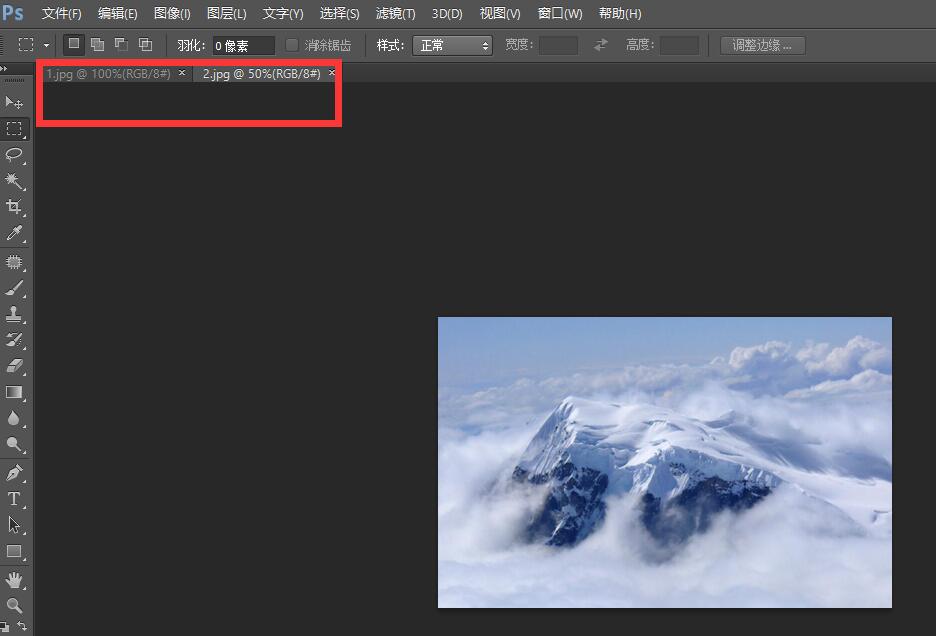
Task: Choose Add to Selection mode
Action: click(97, 44)
